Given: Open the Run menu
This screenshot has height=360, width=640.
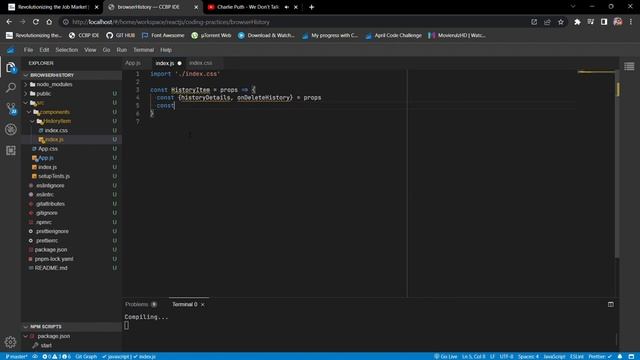Looking at the screenshot, I should [122, 50].
